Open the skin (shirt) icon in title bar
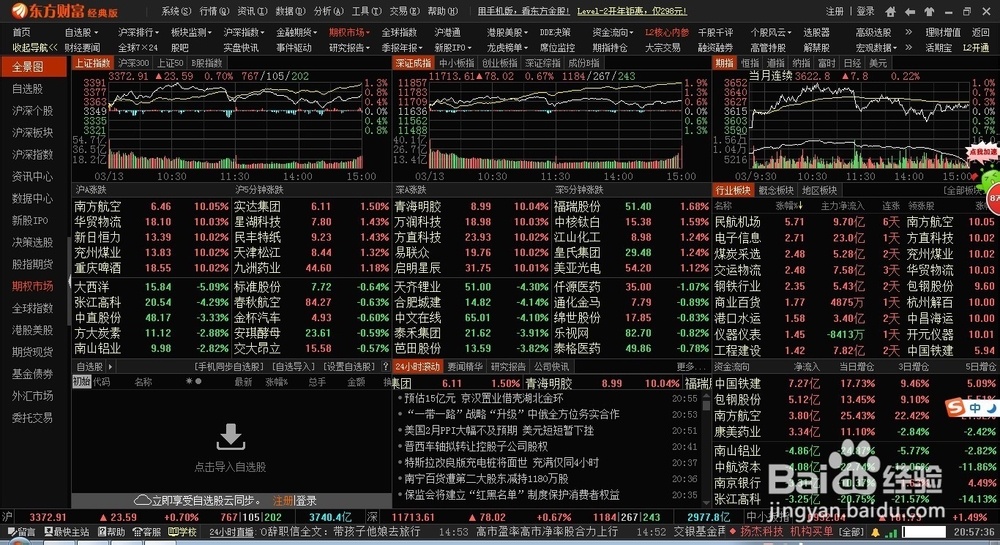This screenshot has height=545, width=1000. (x=929, y=11)
